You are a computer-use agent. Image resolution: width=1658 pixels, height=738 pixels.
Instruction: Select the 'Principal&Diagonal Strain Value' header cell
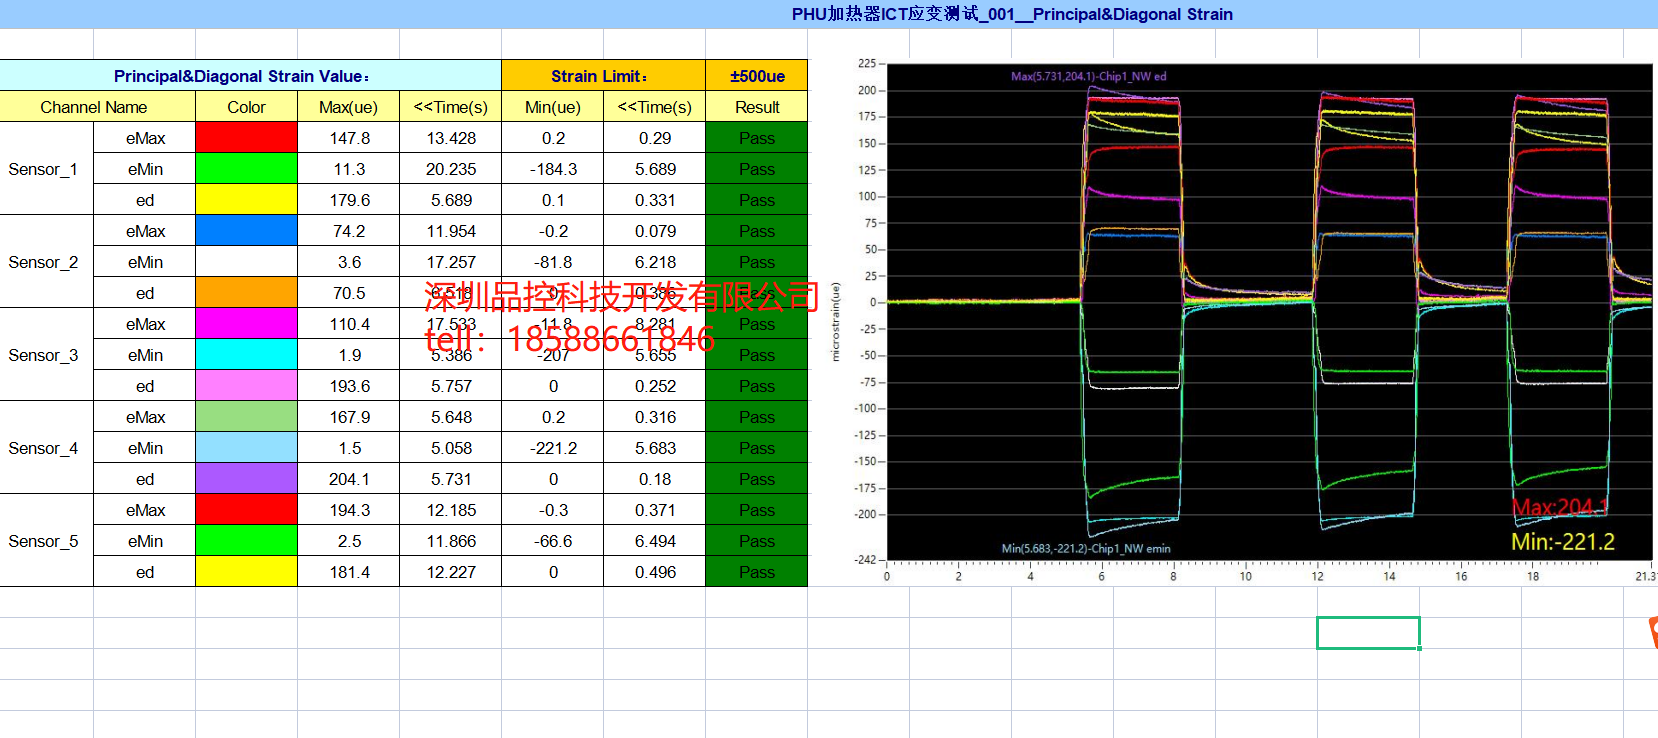[250, 76]
